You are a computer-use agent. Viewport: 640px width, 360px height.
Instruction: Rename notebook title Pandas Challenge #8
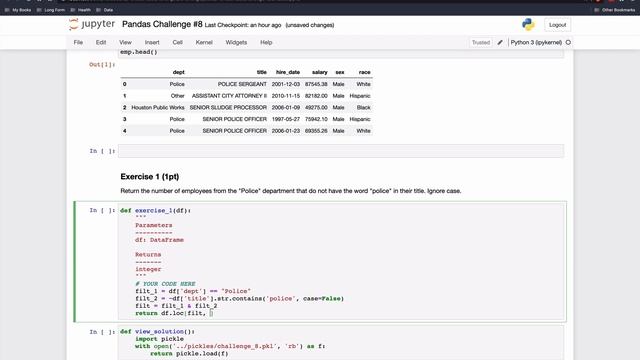tap(162, 24)
